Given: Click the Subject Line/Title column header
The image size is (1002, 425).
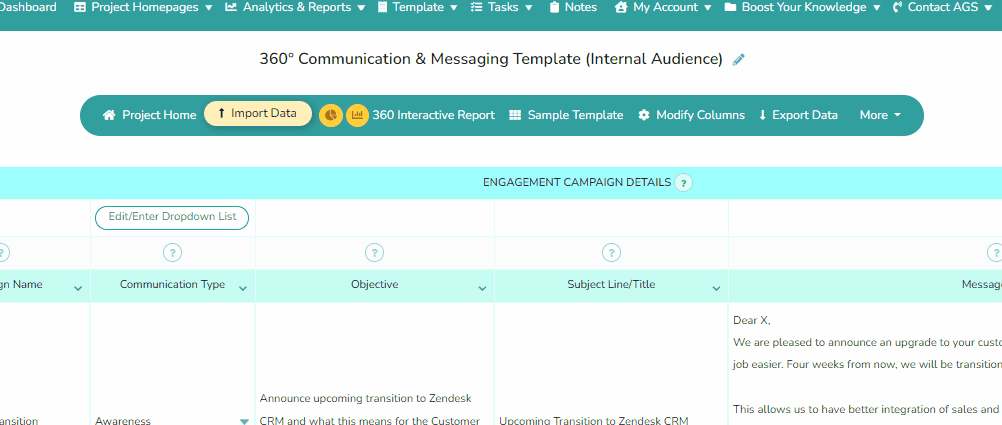Looking at the screenshot, I should [x=612, y=285].
